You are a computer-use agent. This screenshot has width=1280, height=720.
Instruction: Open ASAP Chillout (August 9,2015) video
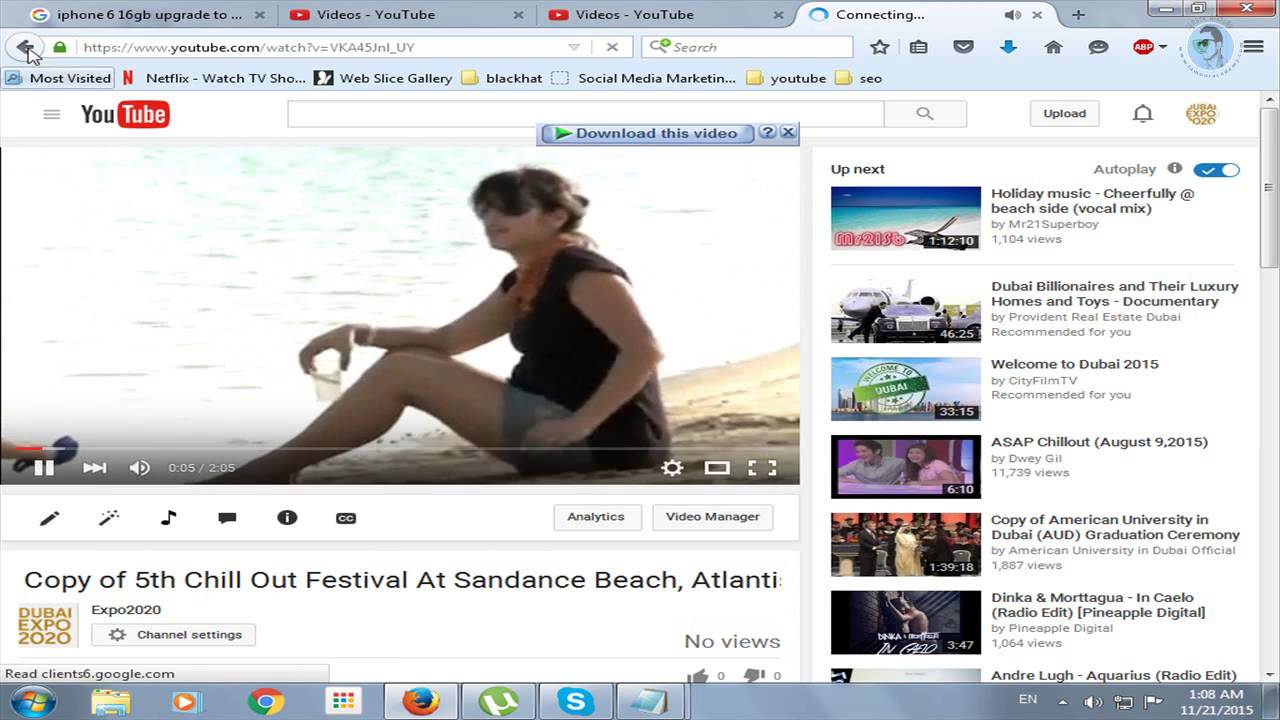pyautogui.click(x=1099, y=442)
